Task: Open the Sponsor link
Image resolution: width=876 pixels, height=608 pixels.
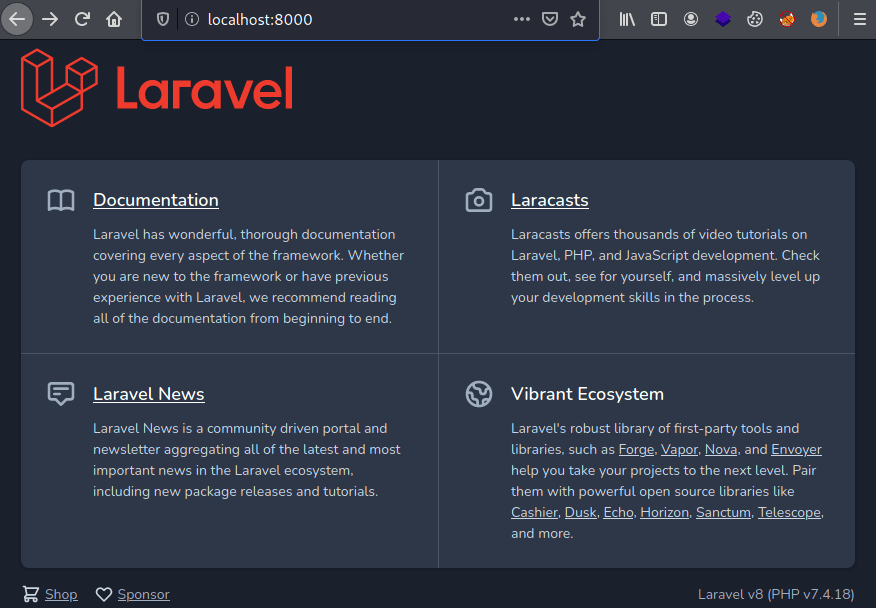Action: [x=144, y=594]
